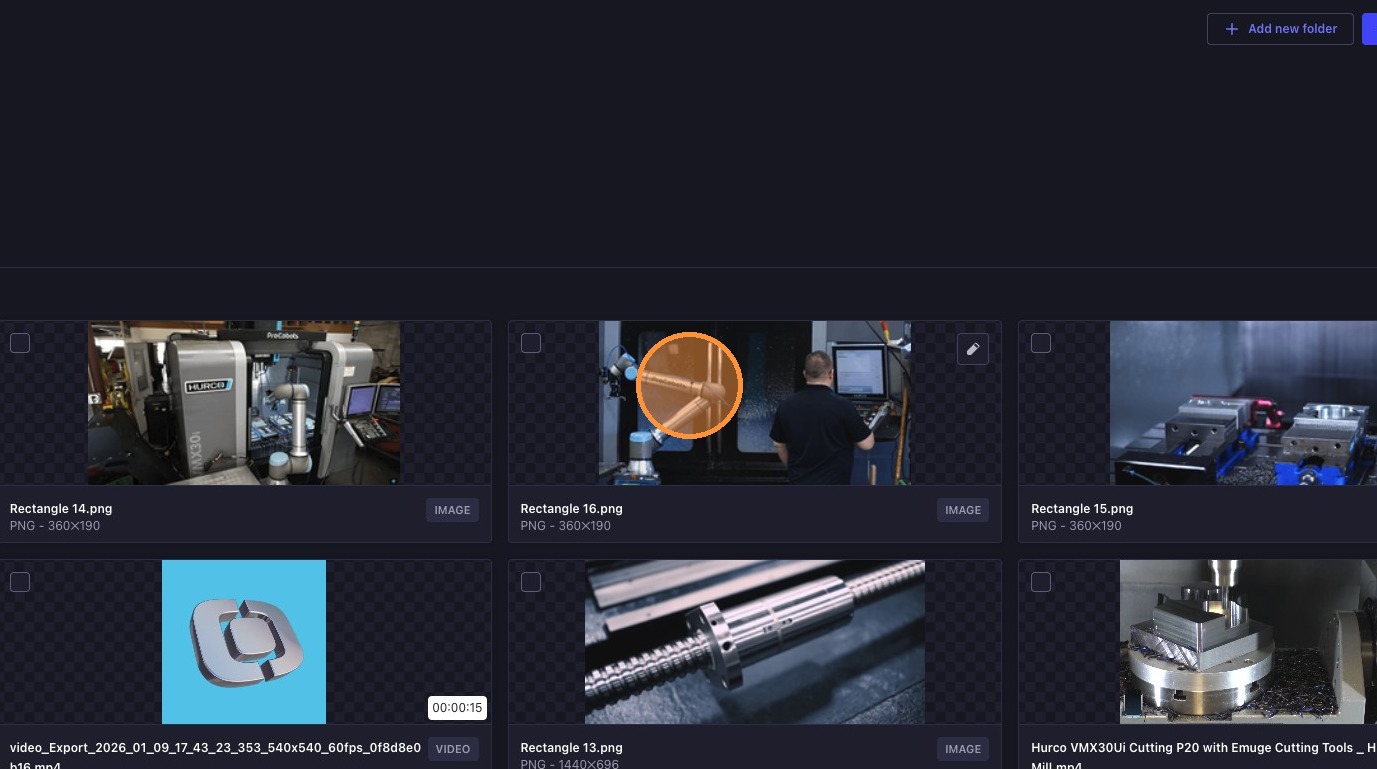Select the blue logo video checkbox

click(20, 582)
